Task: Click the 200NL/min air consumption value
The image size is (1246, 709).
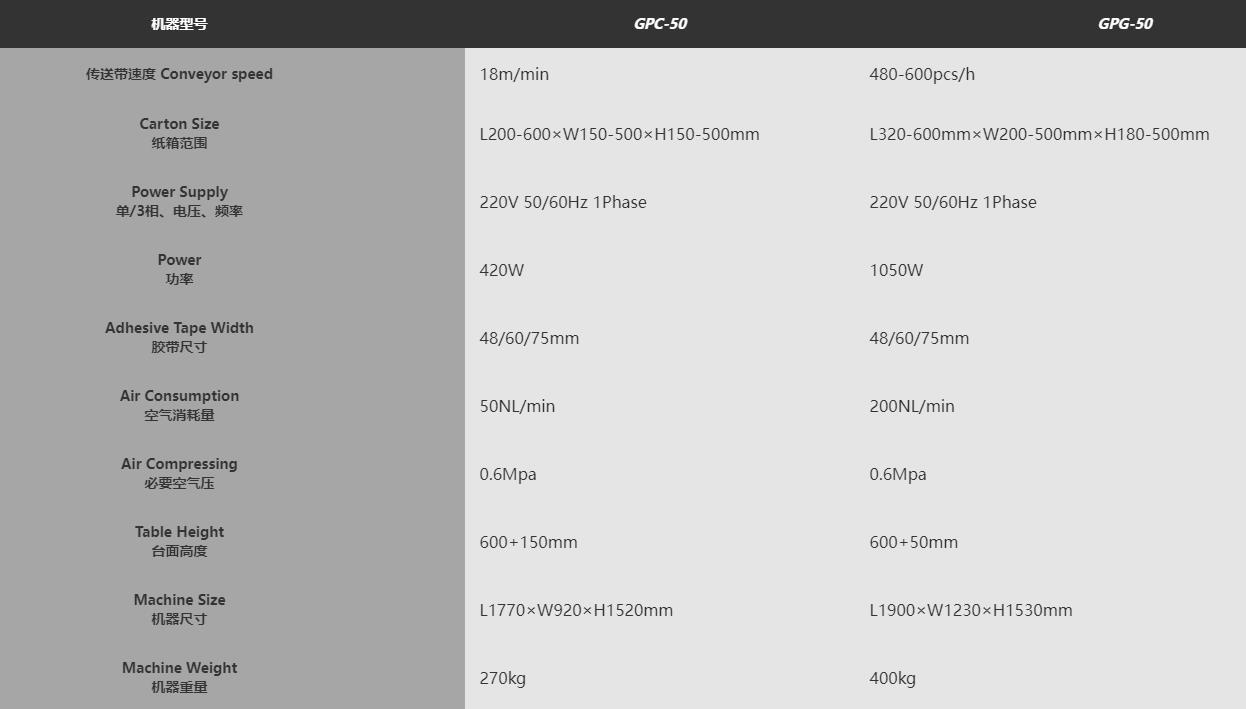Action: (911, 406)
